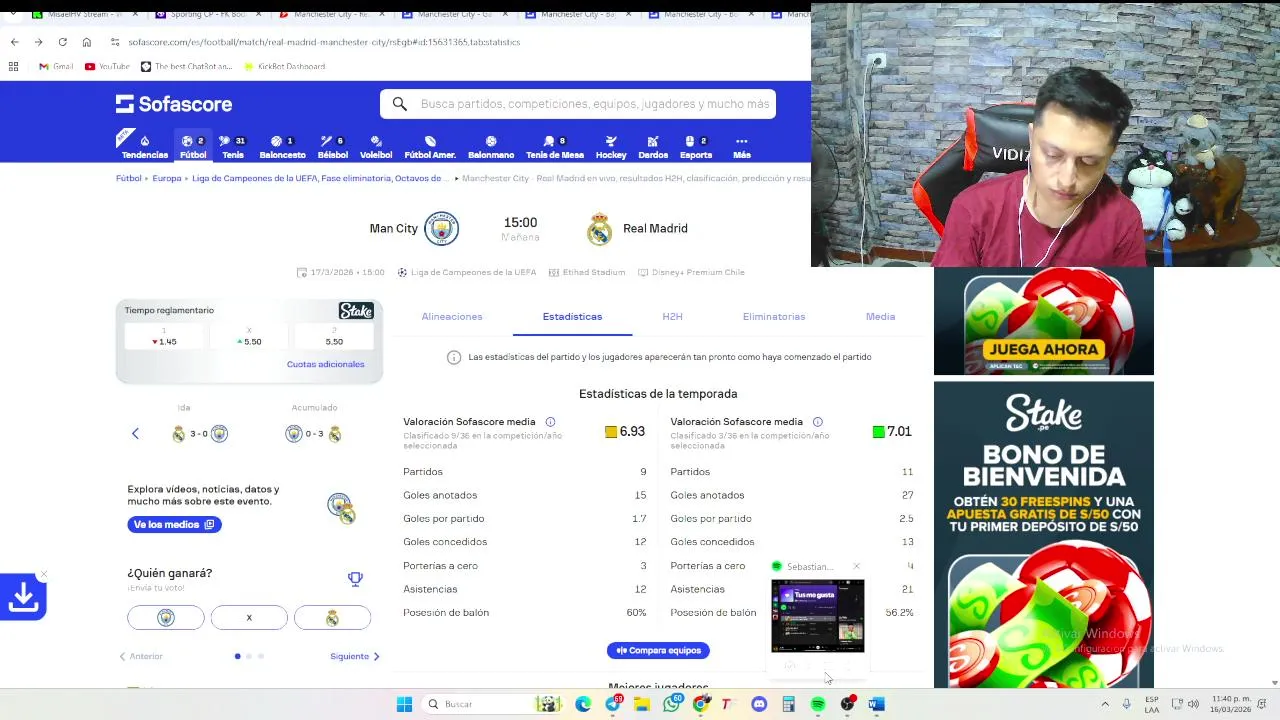The height and width of the screenshot is (720, 1280).
Task: Click the search magnifier icon
Action: click(400, 104)
